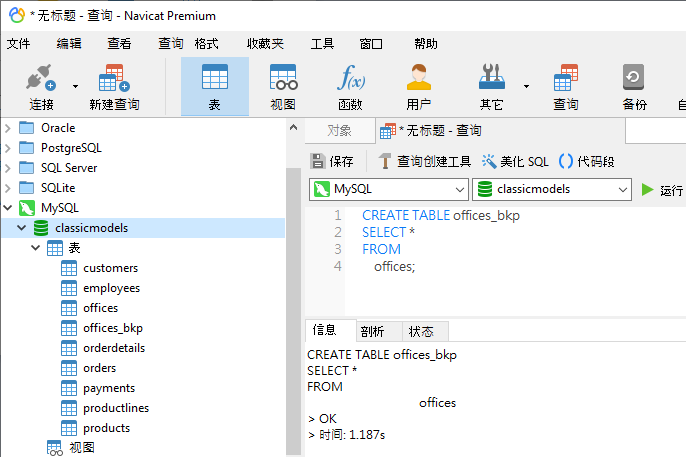The width and height of the screenshot is (686, 457).
Task: Click the Backup (备份) toolbar icon
Action: pyautogui.click(x=633, y=77)
